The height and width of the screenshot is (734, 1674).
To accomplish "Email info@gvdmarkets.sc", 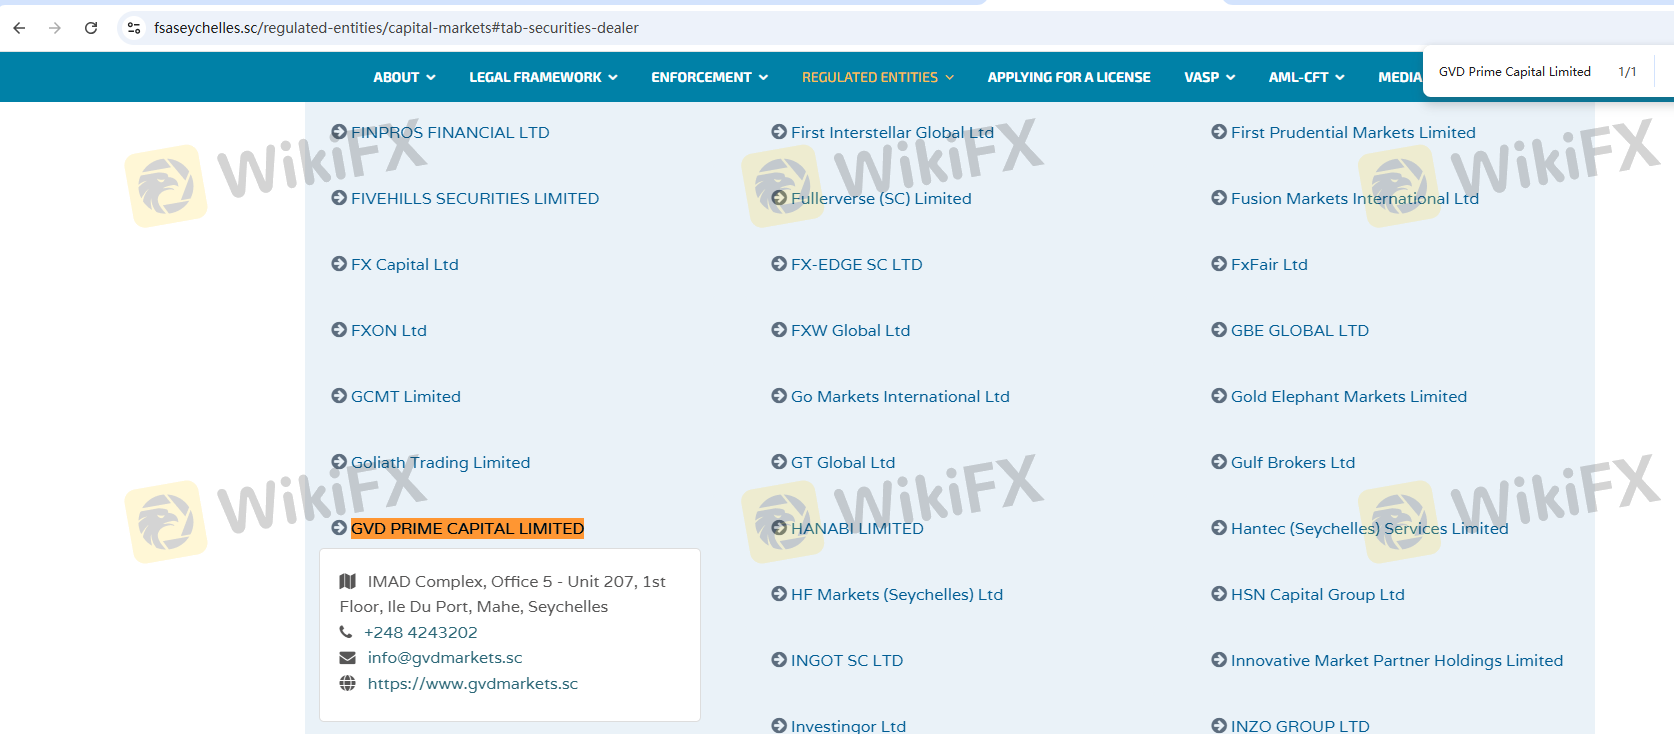I will pos(445,657).
